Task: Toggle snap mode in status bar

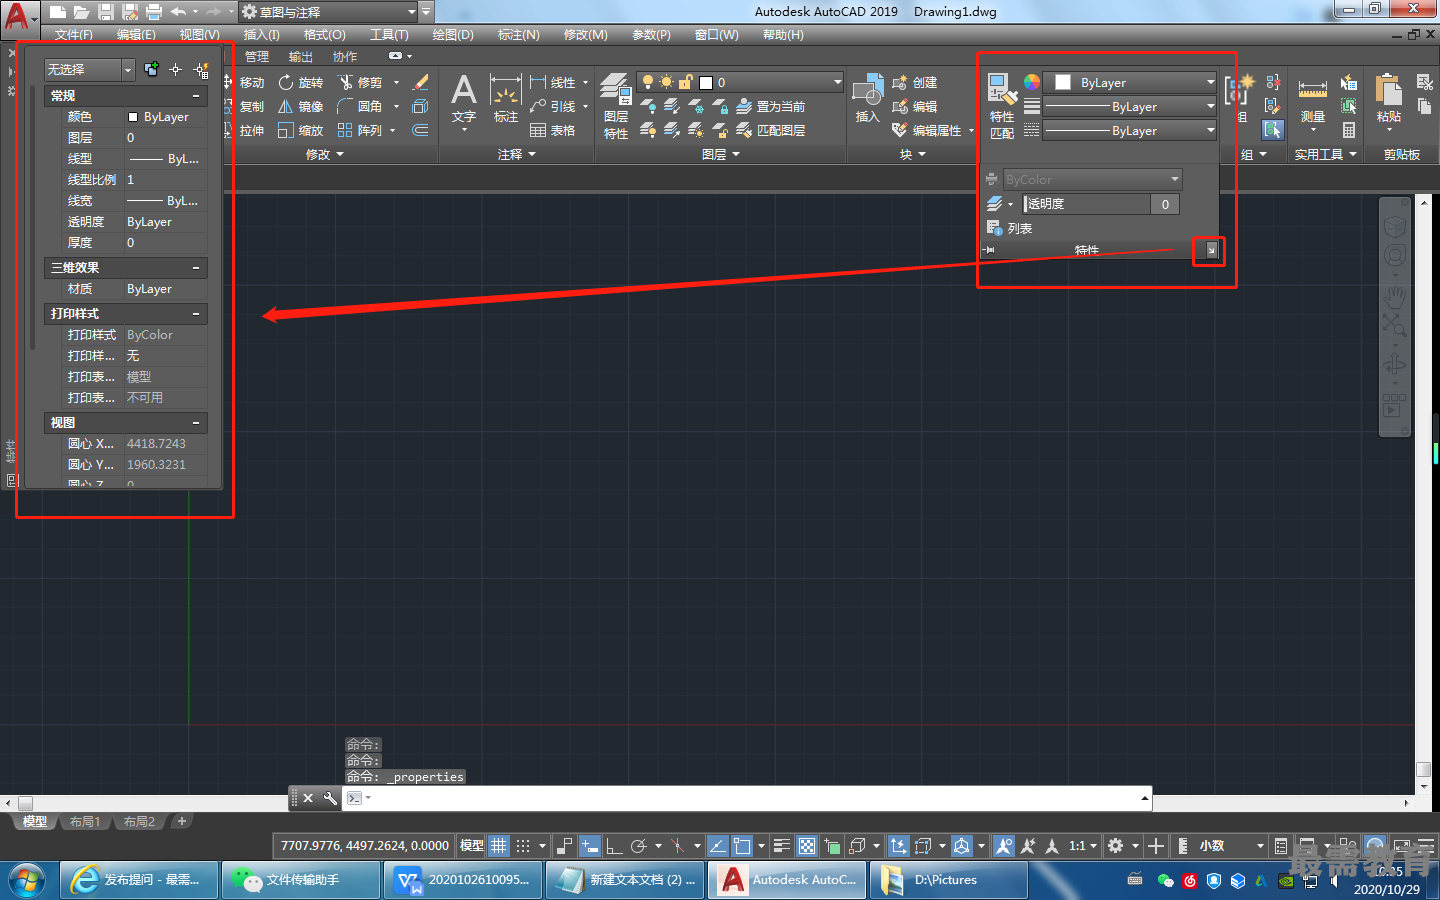Action: (523, 846)
